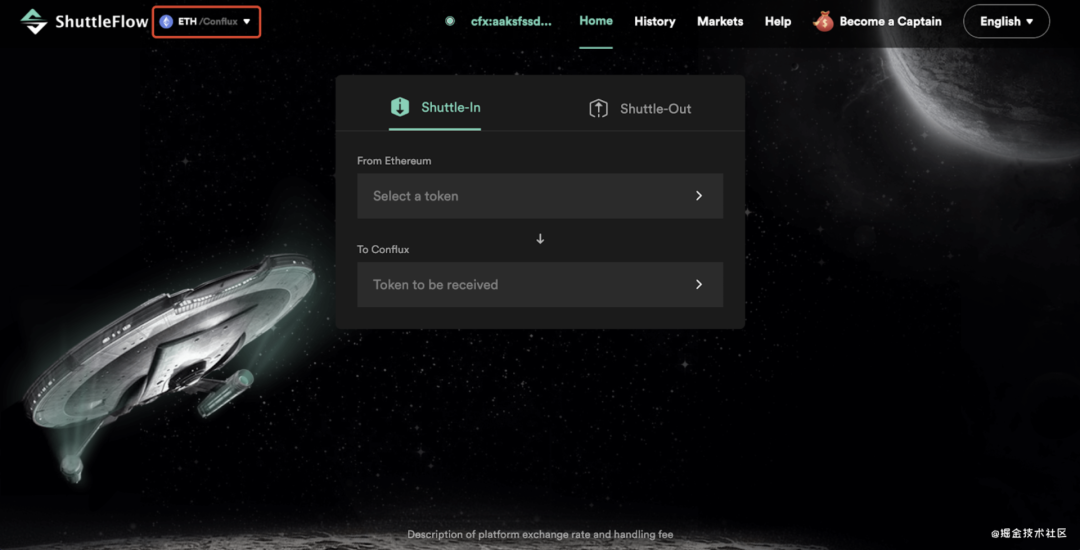Open the Help menu item
The image size is (1080, 550).
coord(778,21)
